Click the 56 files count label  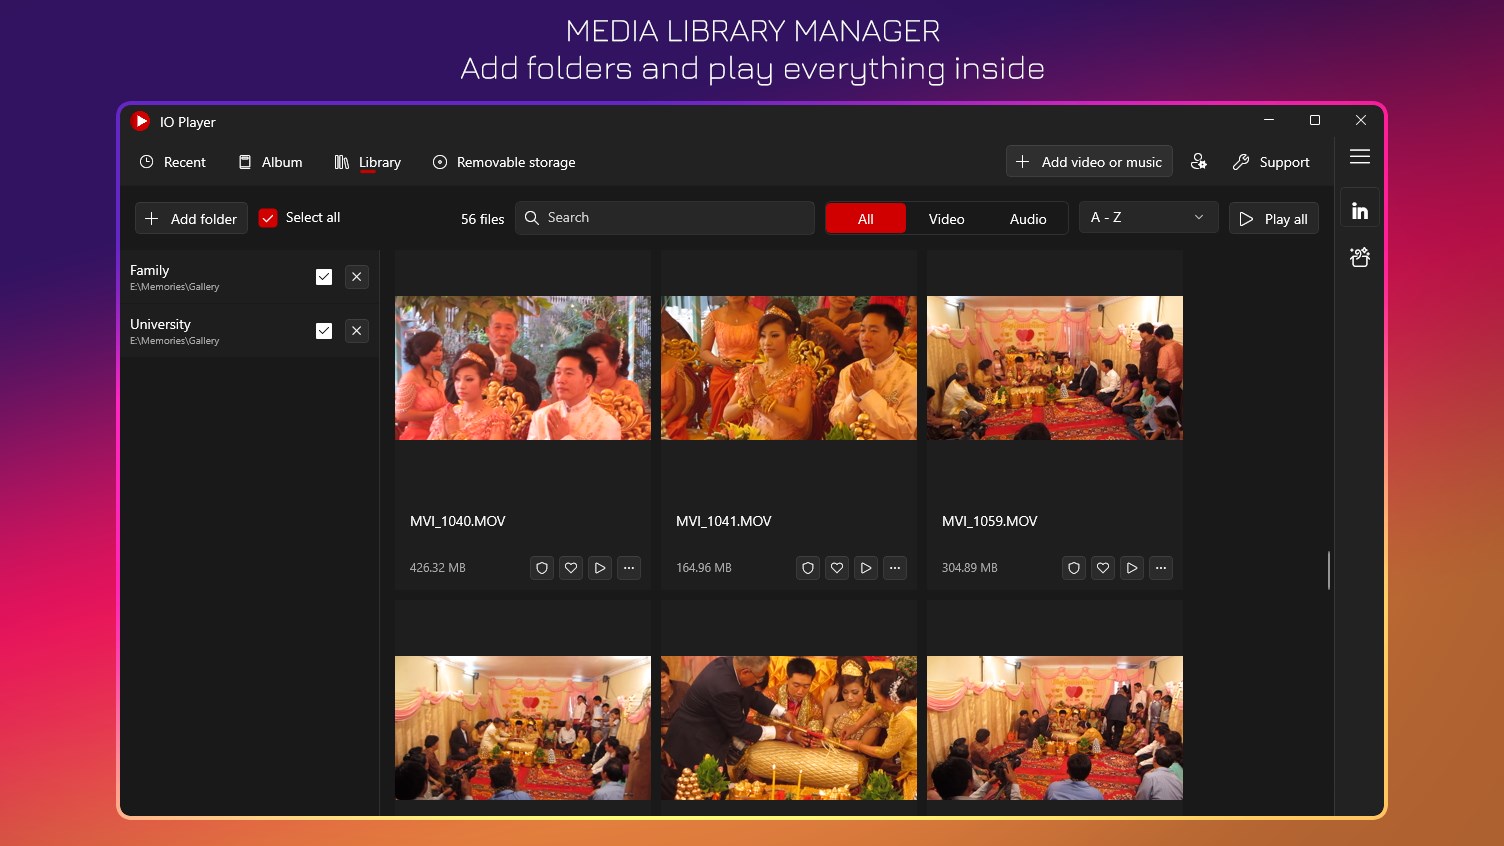(483, 219)
